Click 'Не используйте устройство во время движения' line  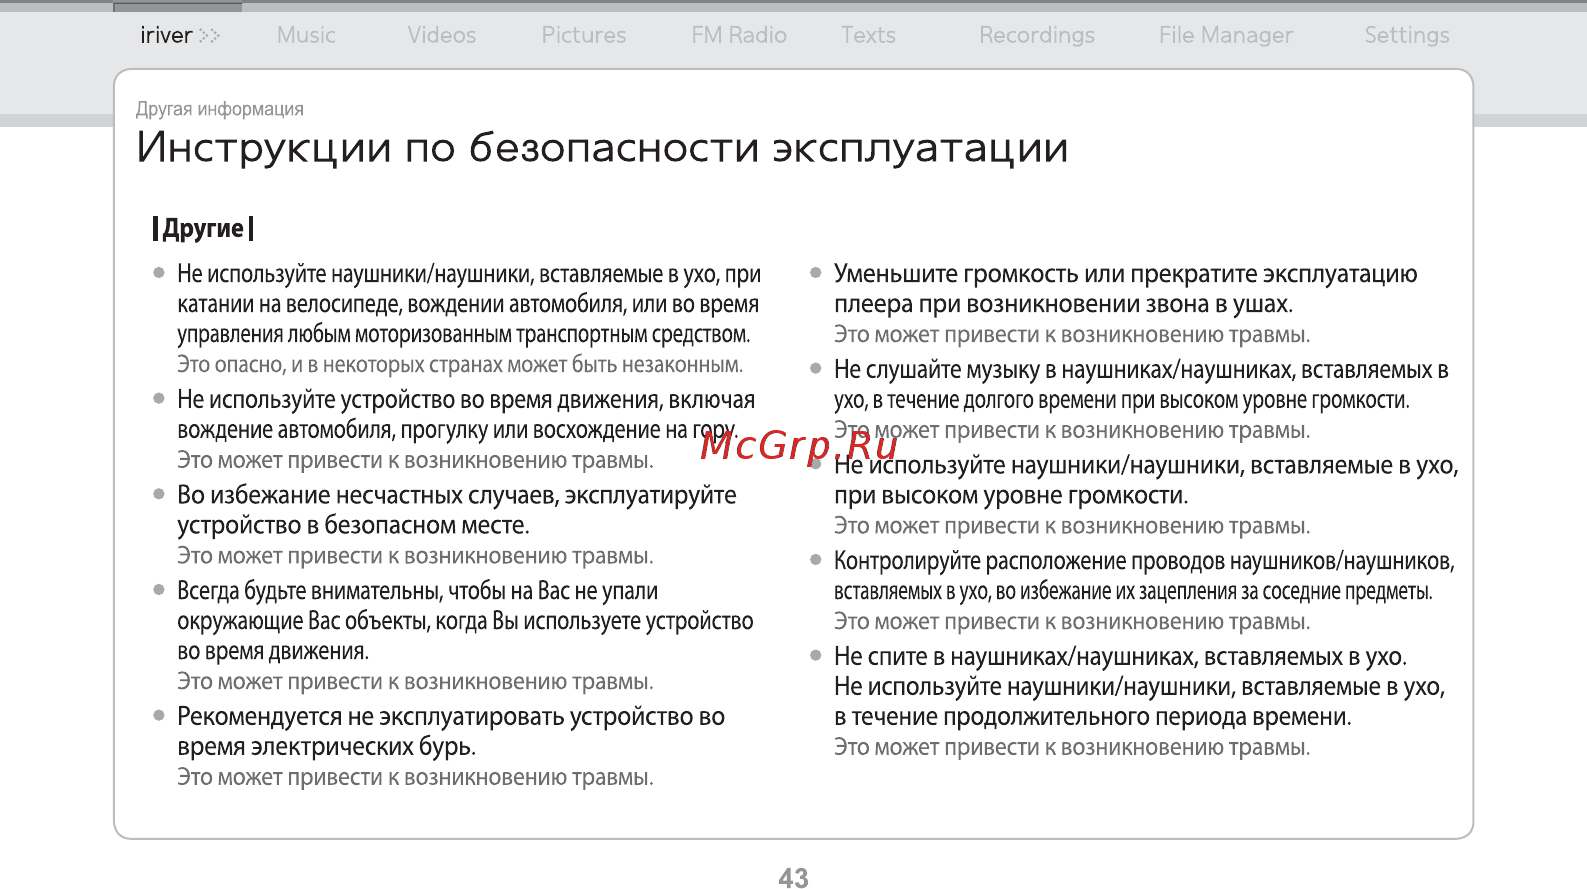pos(466,400)
